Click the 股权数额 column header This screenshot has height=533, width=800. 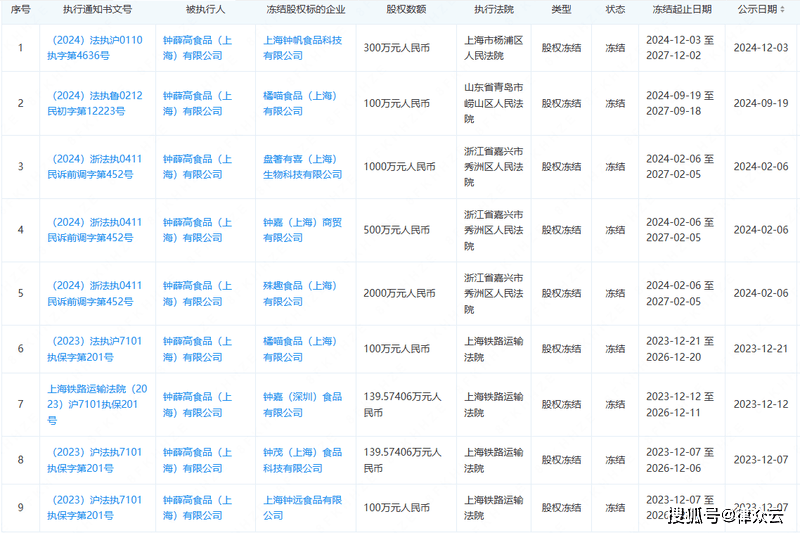406,9
